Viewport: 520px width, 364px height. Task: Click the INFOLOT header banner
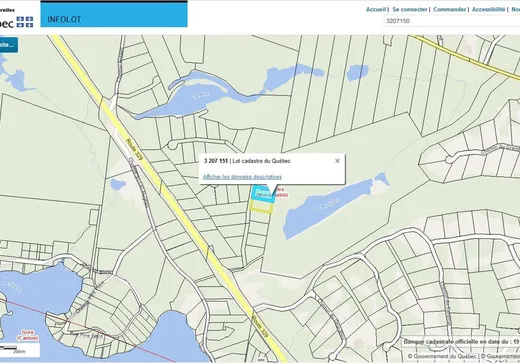pyautogui.click(x=114, y=14)
